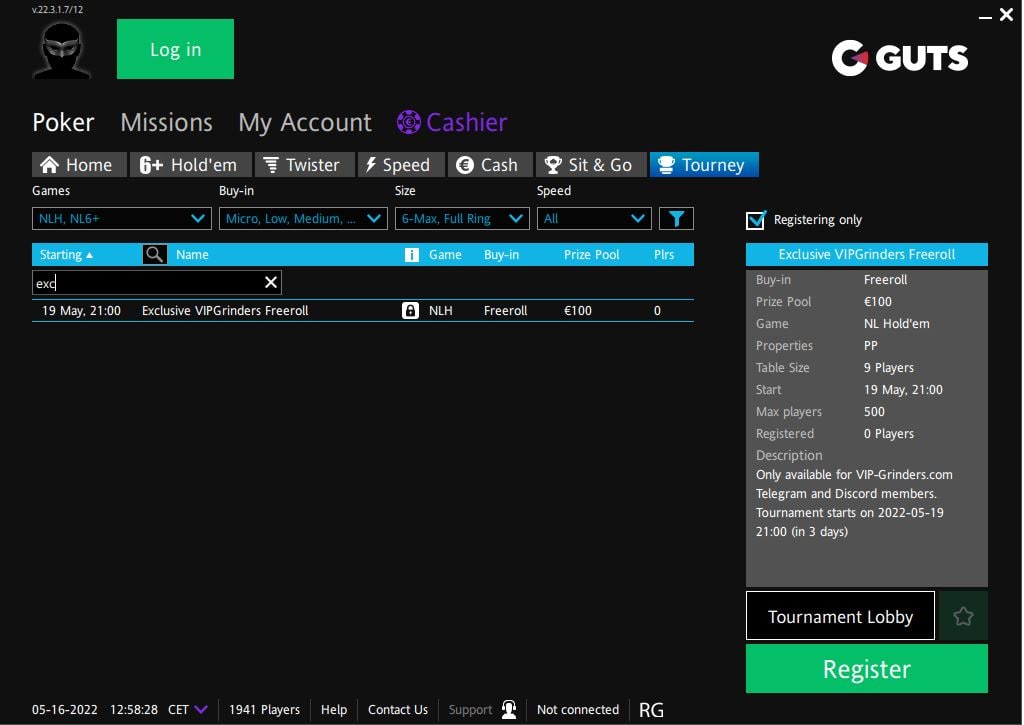Select the Tourney tab
Screen dimensions: 1024x725
pos(704,165)
